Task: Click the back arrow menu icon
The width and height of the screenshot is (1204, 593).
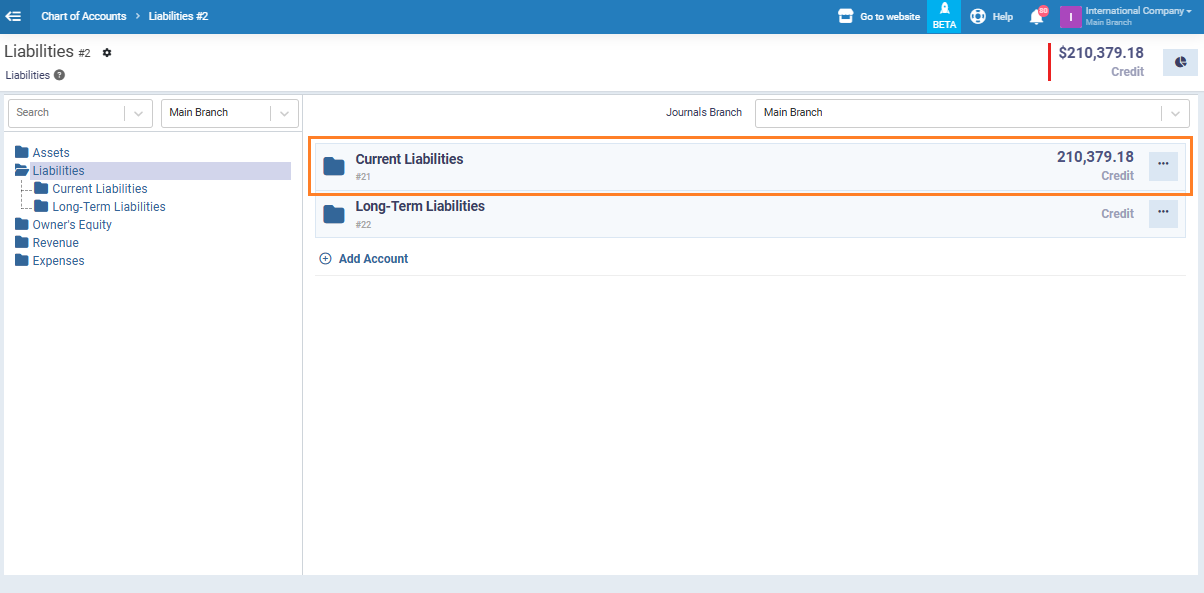Action: coord(14,16)
